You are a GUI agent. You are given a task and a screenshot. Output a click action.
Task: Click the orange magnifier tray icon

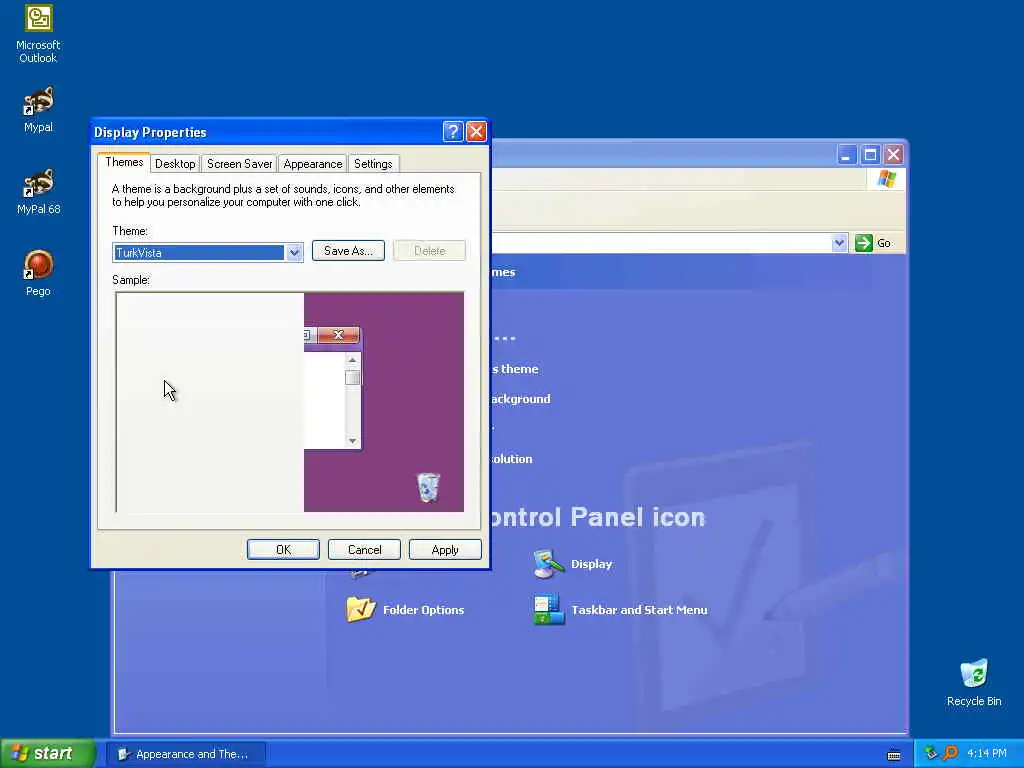click(950, 754)
